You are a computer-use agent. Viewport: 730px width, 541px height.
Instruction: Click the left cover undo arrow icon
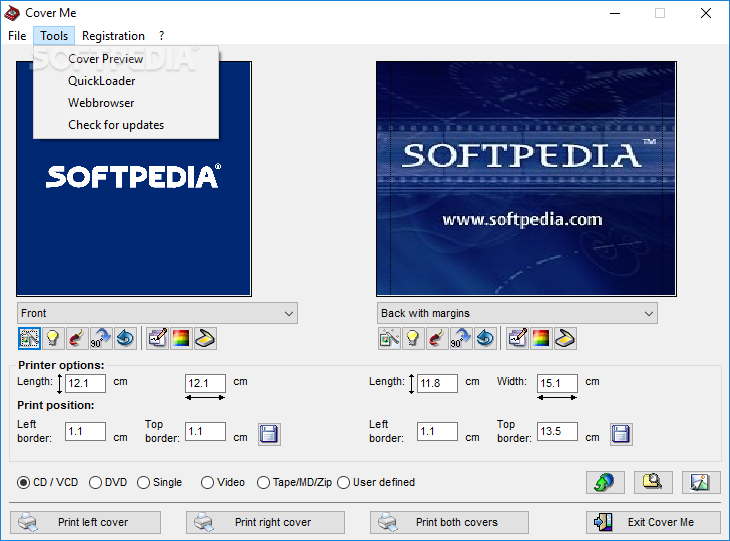[125, 338]
